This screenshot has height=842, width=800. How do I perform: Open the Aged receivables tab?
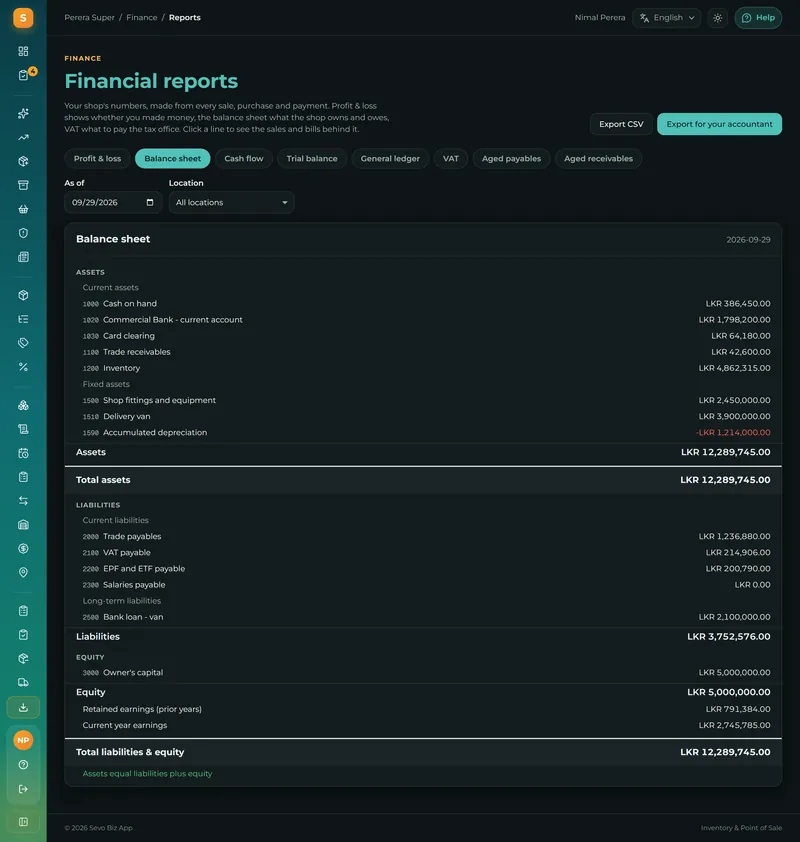click(598, 158)
